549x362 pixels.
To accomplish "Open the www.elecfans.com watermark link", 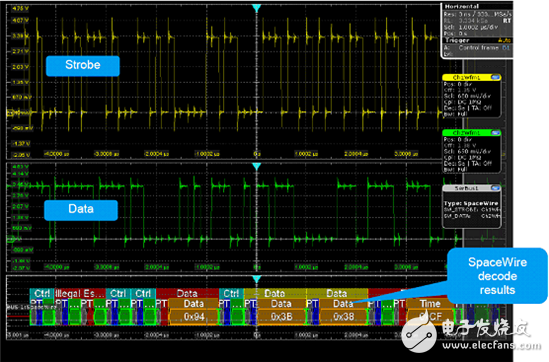I will click(x=491, y=346).
